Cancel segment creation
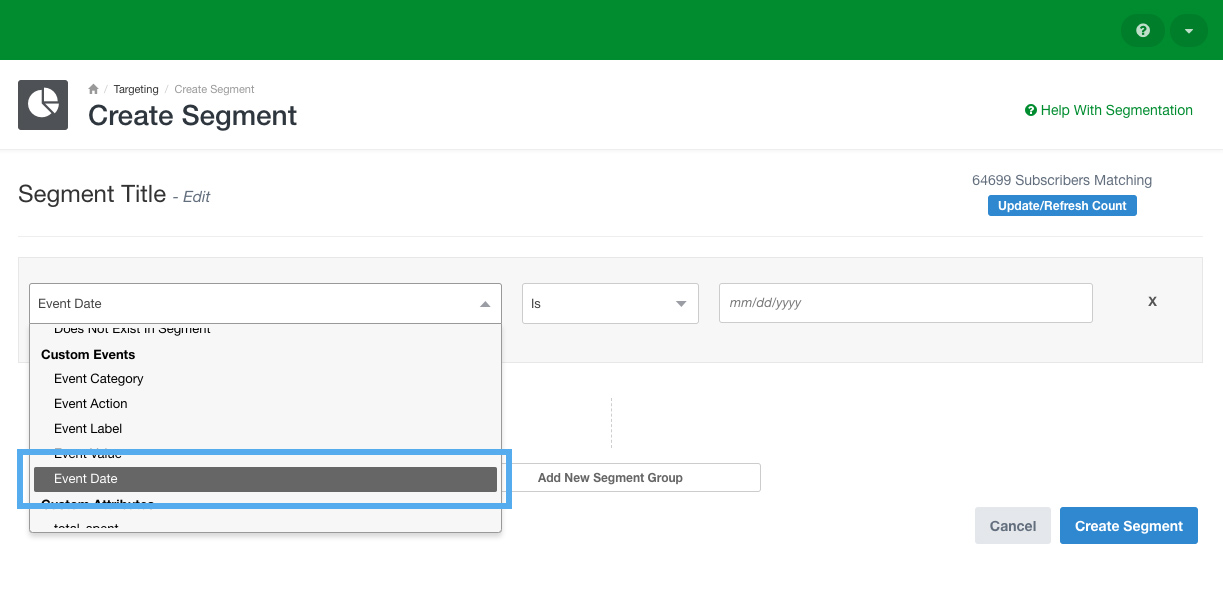 pos(1012,525)
